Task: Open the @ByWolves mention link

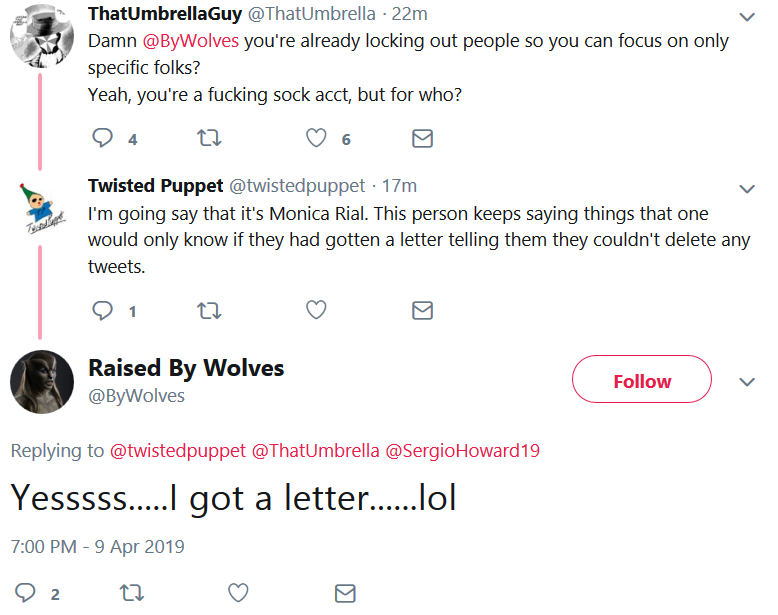Action: 191,41
